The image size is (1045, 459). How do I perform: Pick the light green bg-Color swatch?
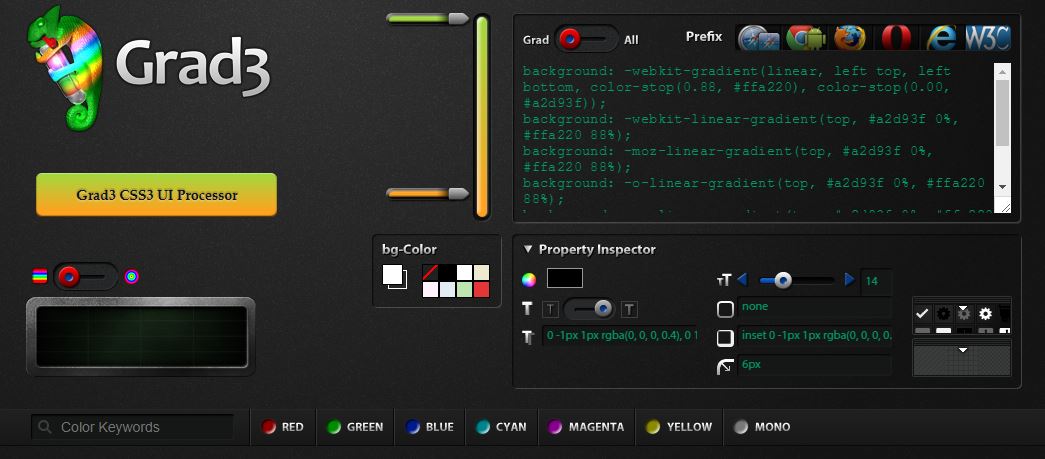click(x=465, y=289)
